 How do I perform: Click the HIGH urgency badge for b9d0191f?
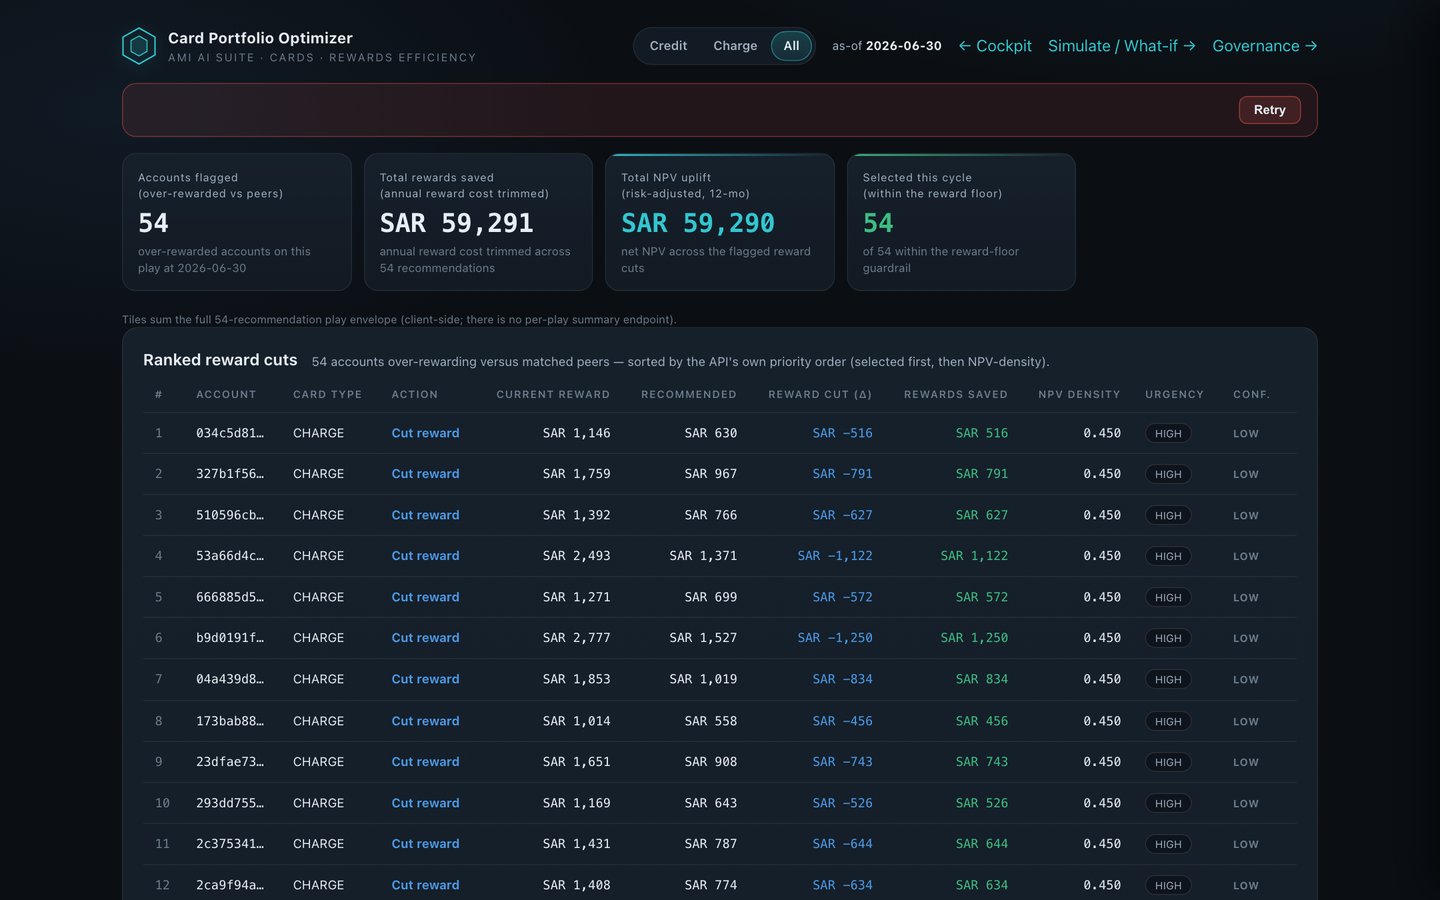point(1168,639)
